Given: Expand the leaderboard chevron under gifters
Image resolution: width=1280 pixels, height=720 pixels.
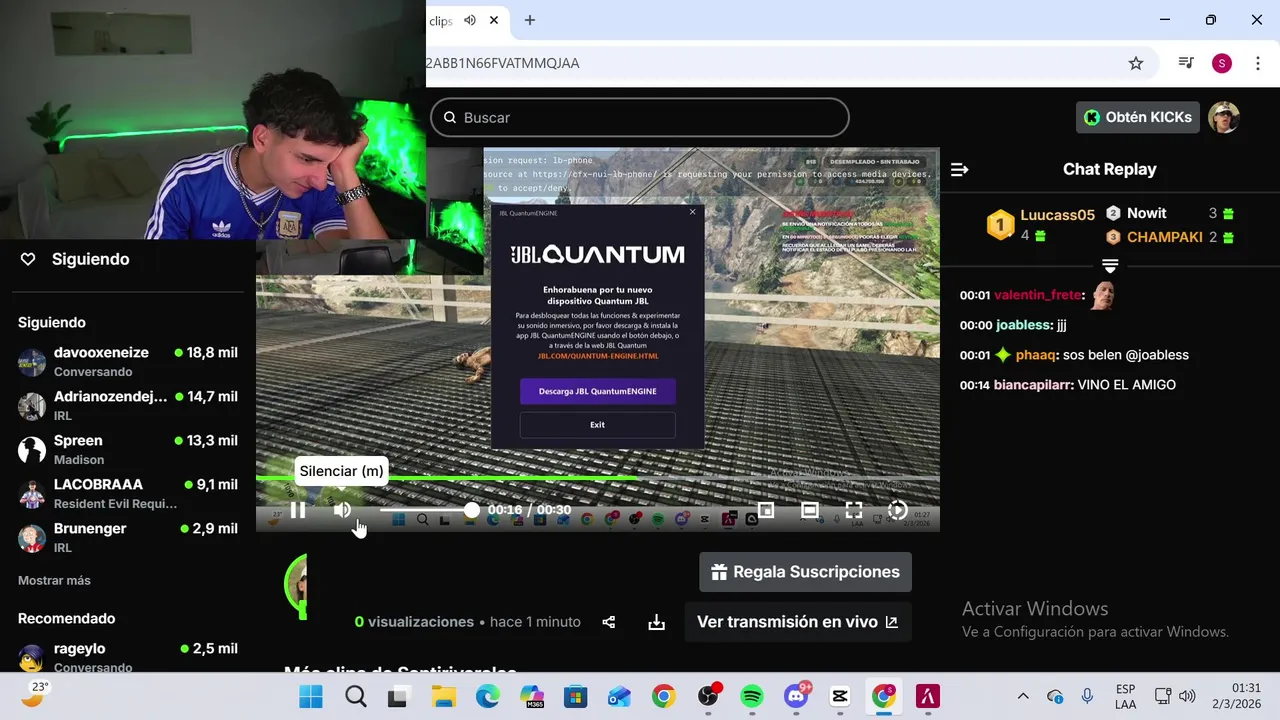Looking at the screenshot, I should click(1110, 265).
